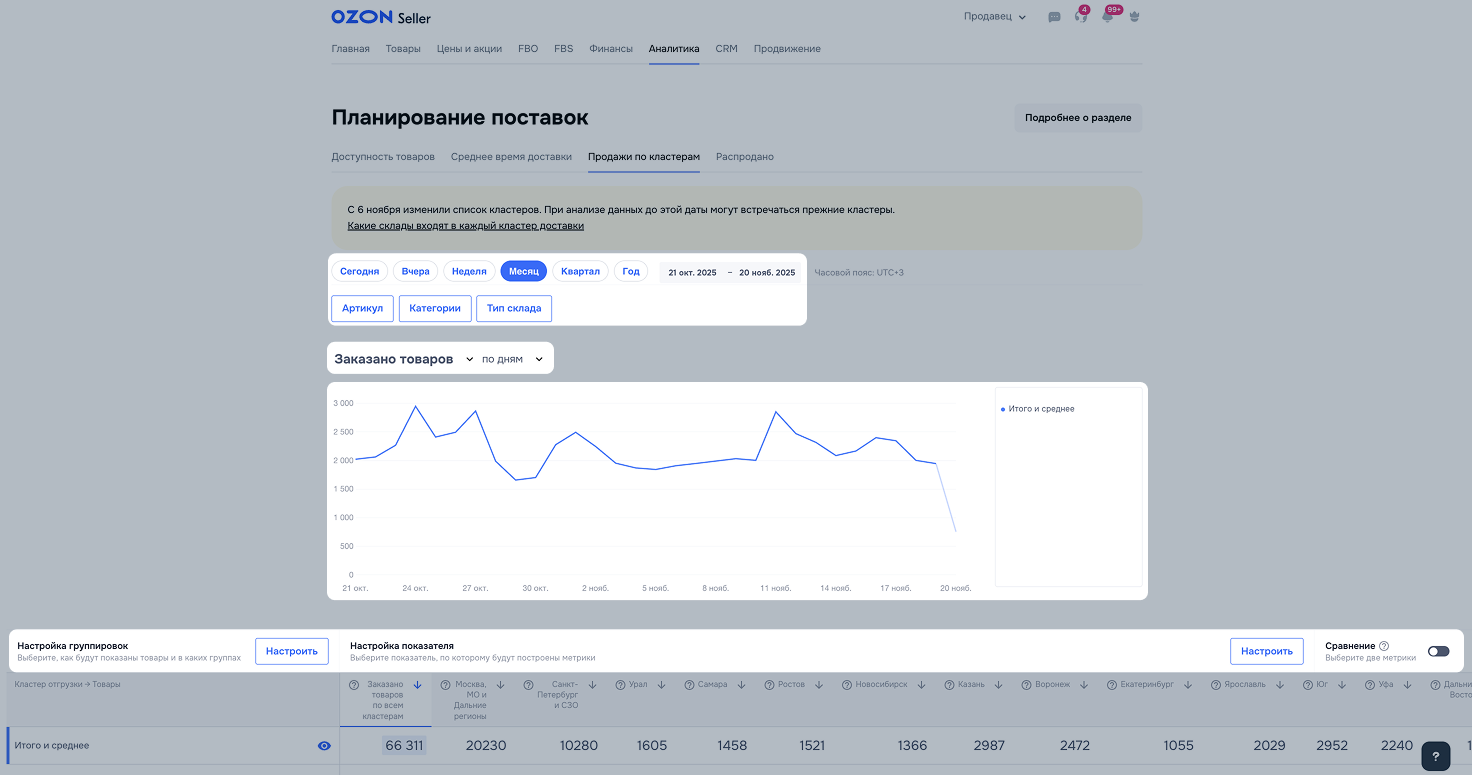1472x776 pixels.
Task: Open the chat messages icon
Action: [x=1054, y=17]
